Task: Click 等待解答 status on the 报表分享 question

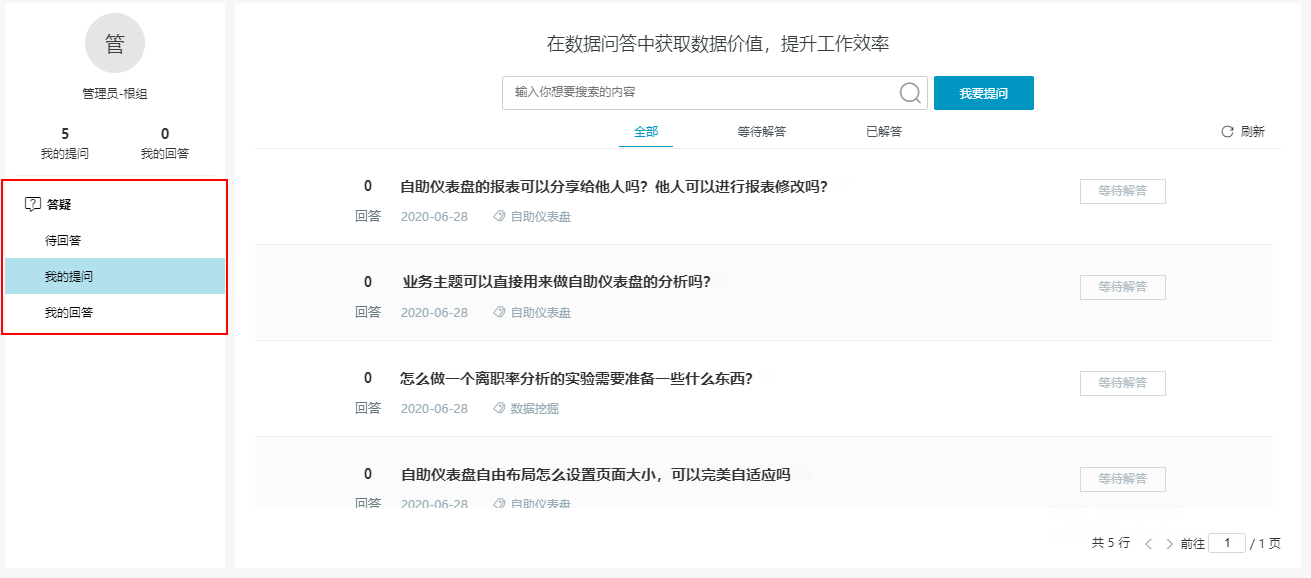Action: pos(1123,191)
